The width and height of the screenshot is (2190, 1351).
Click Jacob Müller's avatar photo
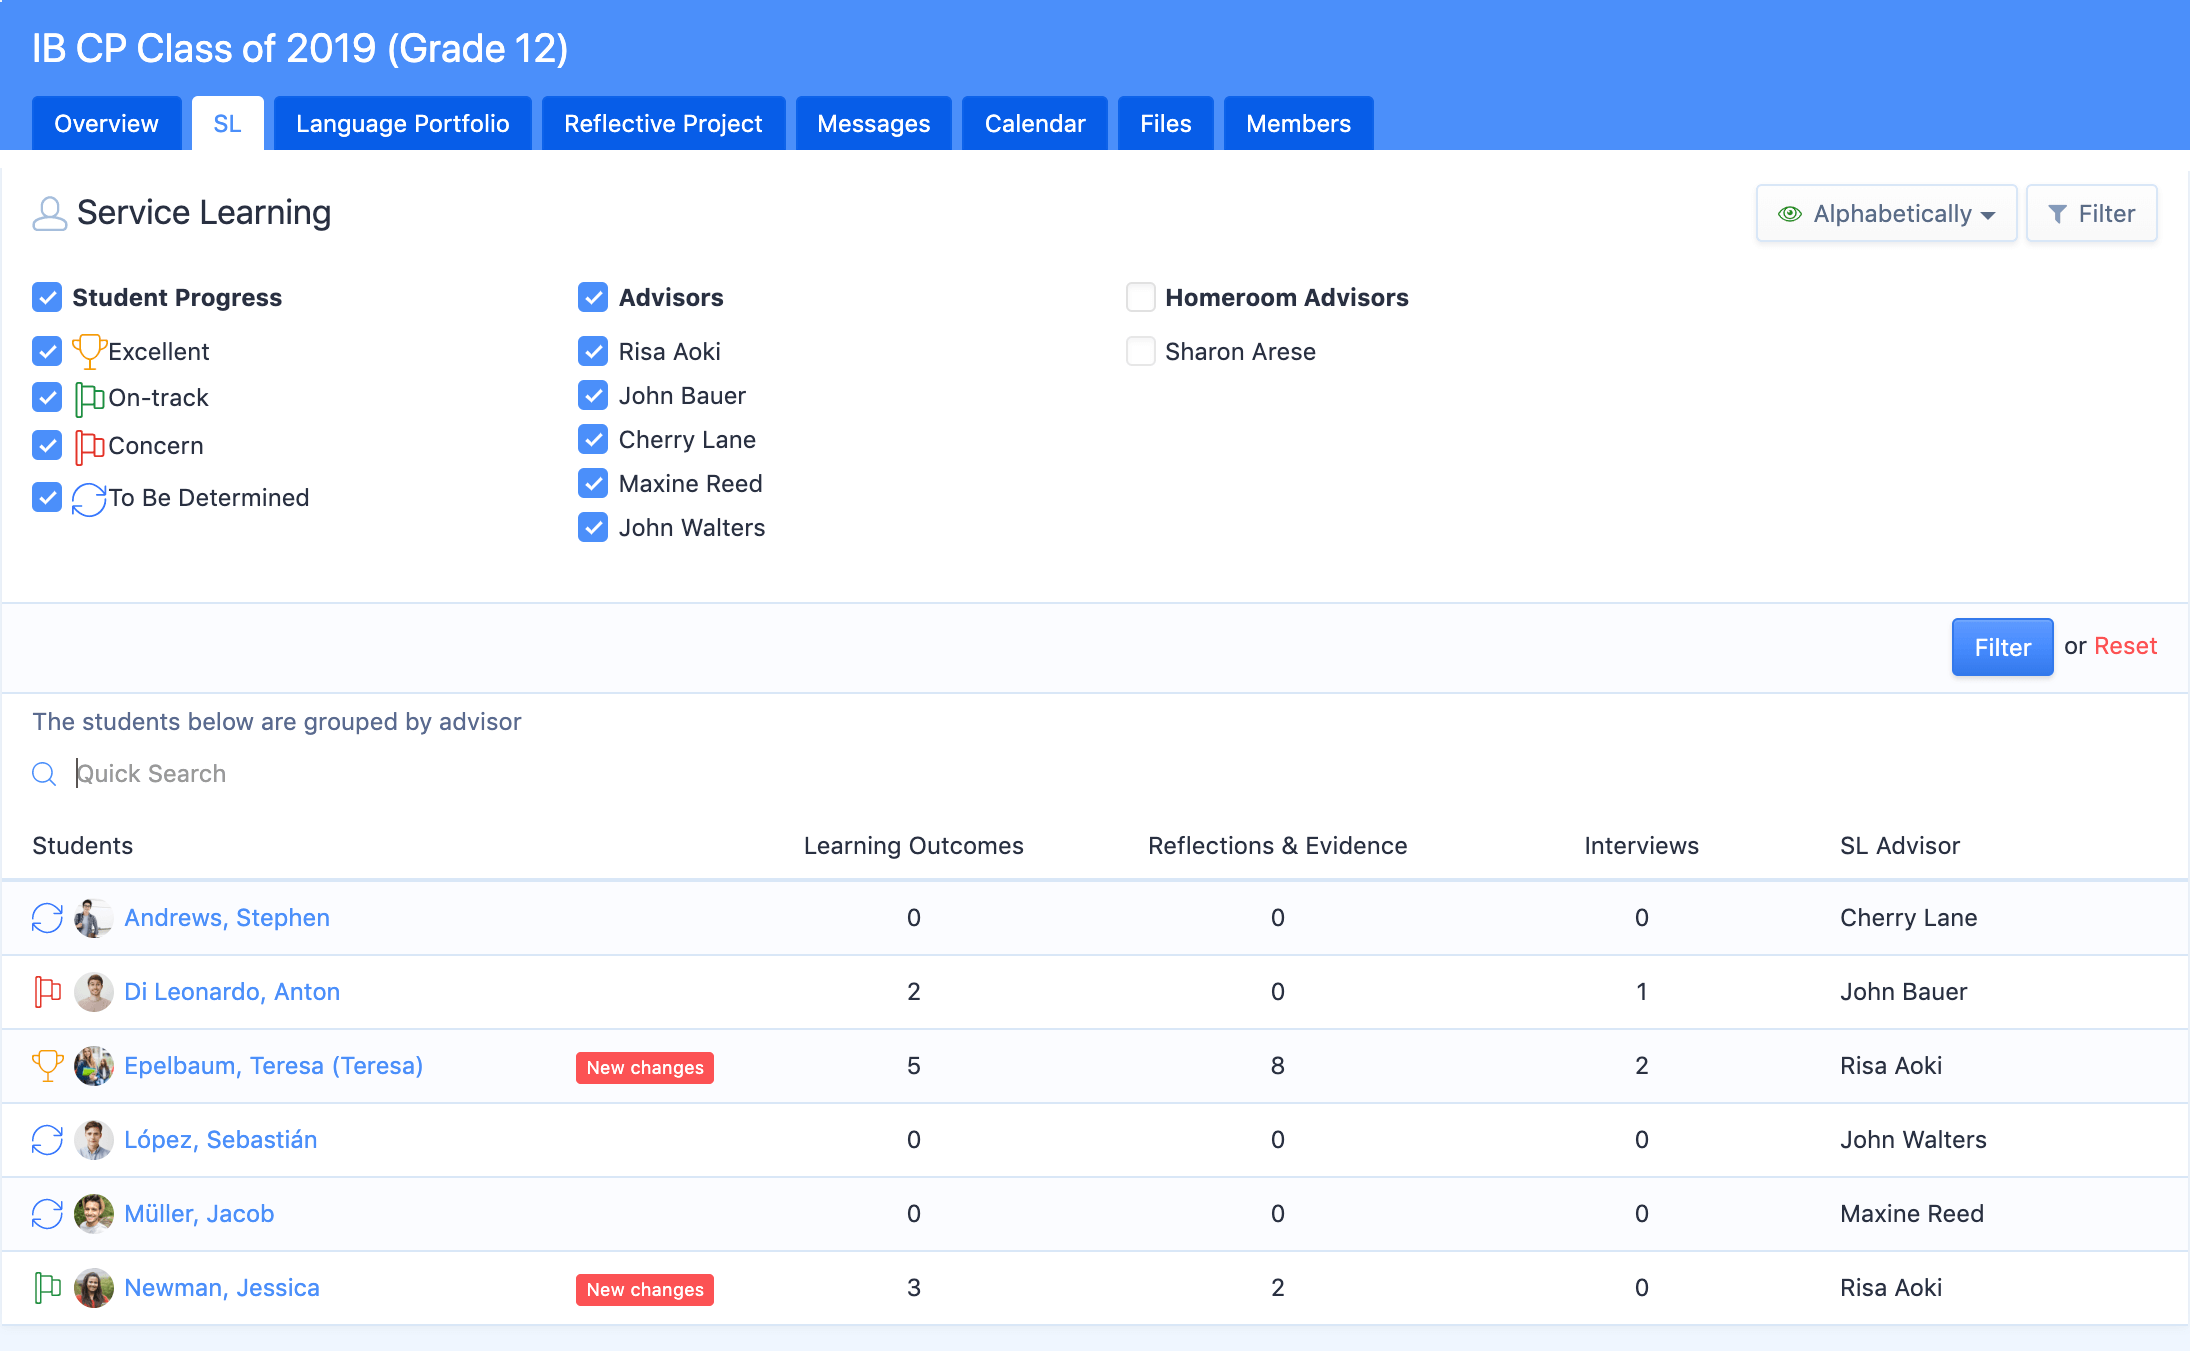pos(94,1214)
